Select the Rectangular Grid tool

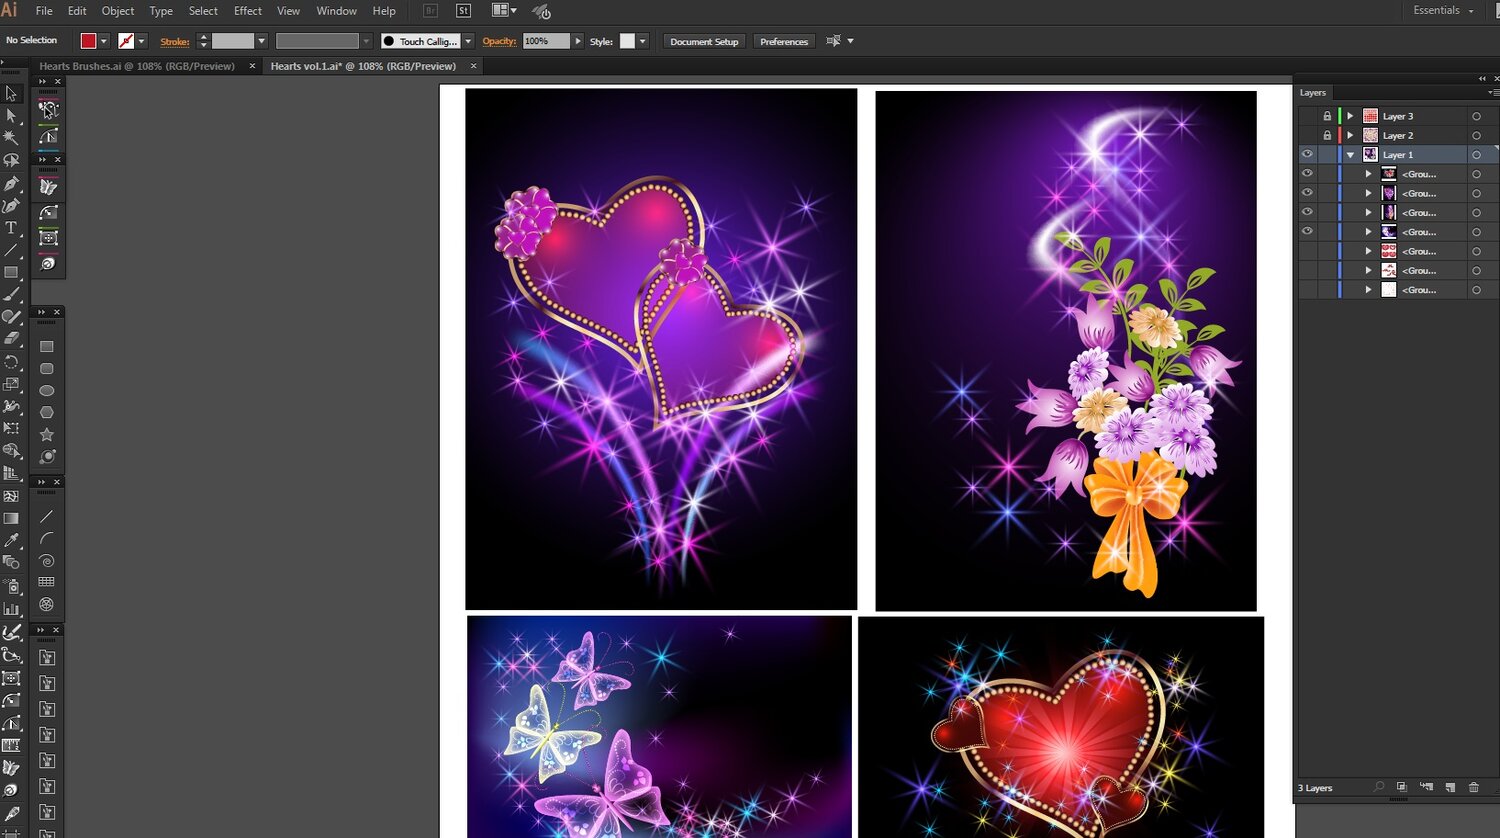click(x=47, y=582)
